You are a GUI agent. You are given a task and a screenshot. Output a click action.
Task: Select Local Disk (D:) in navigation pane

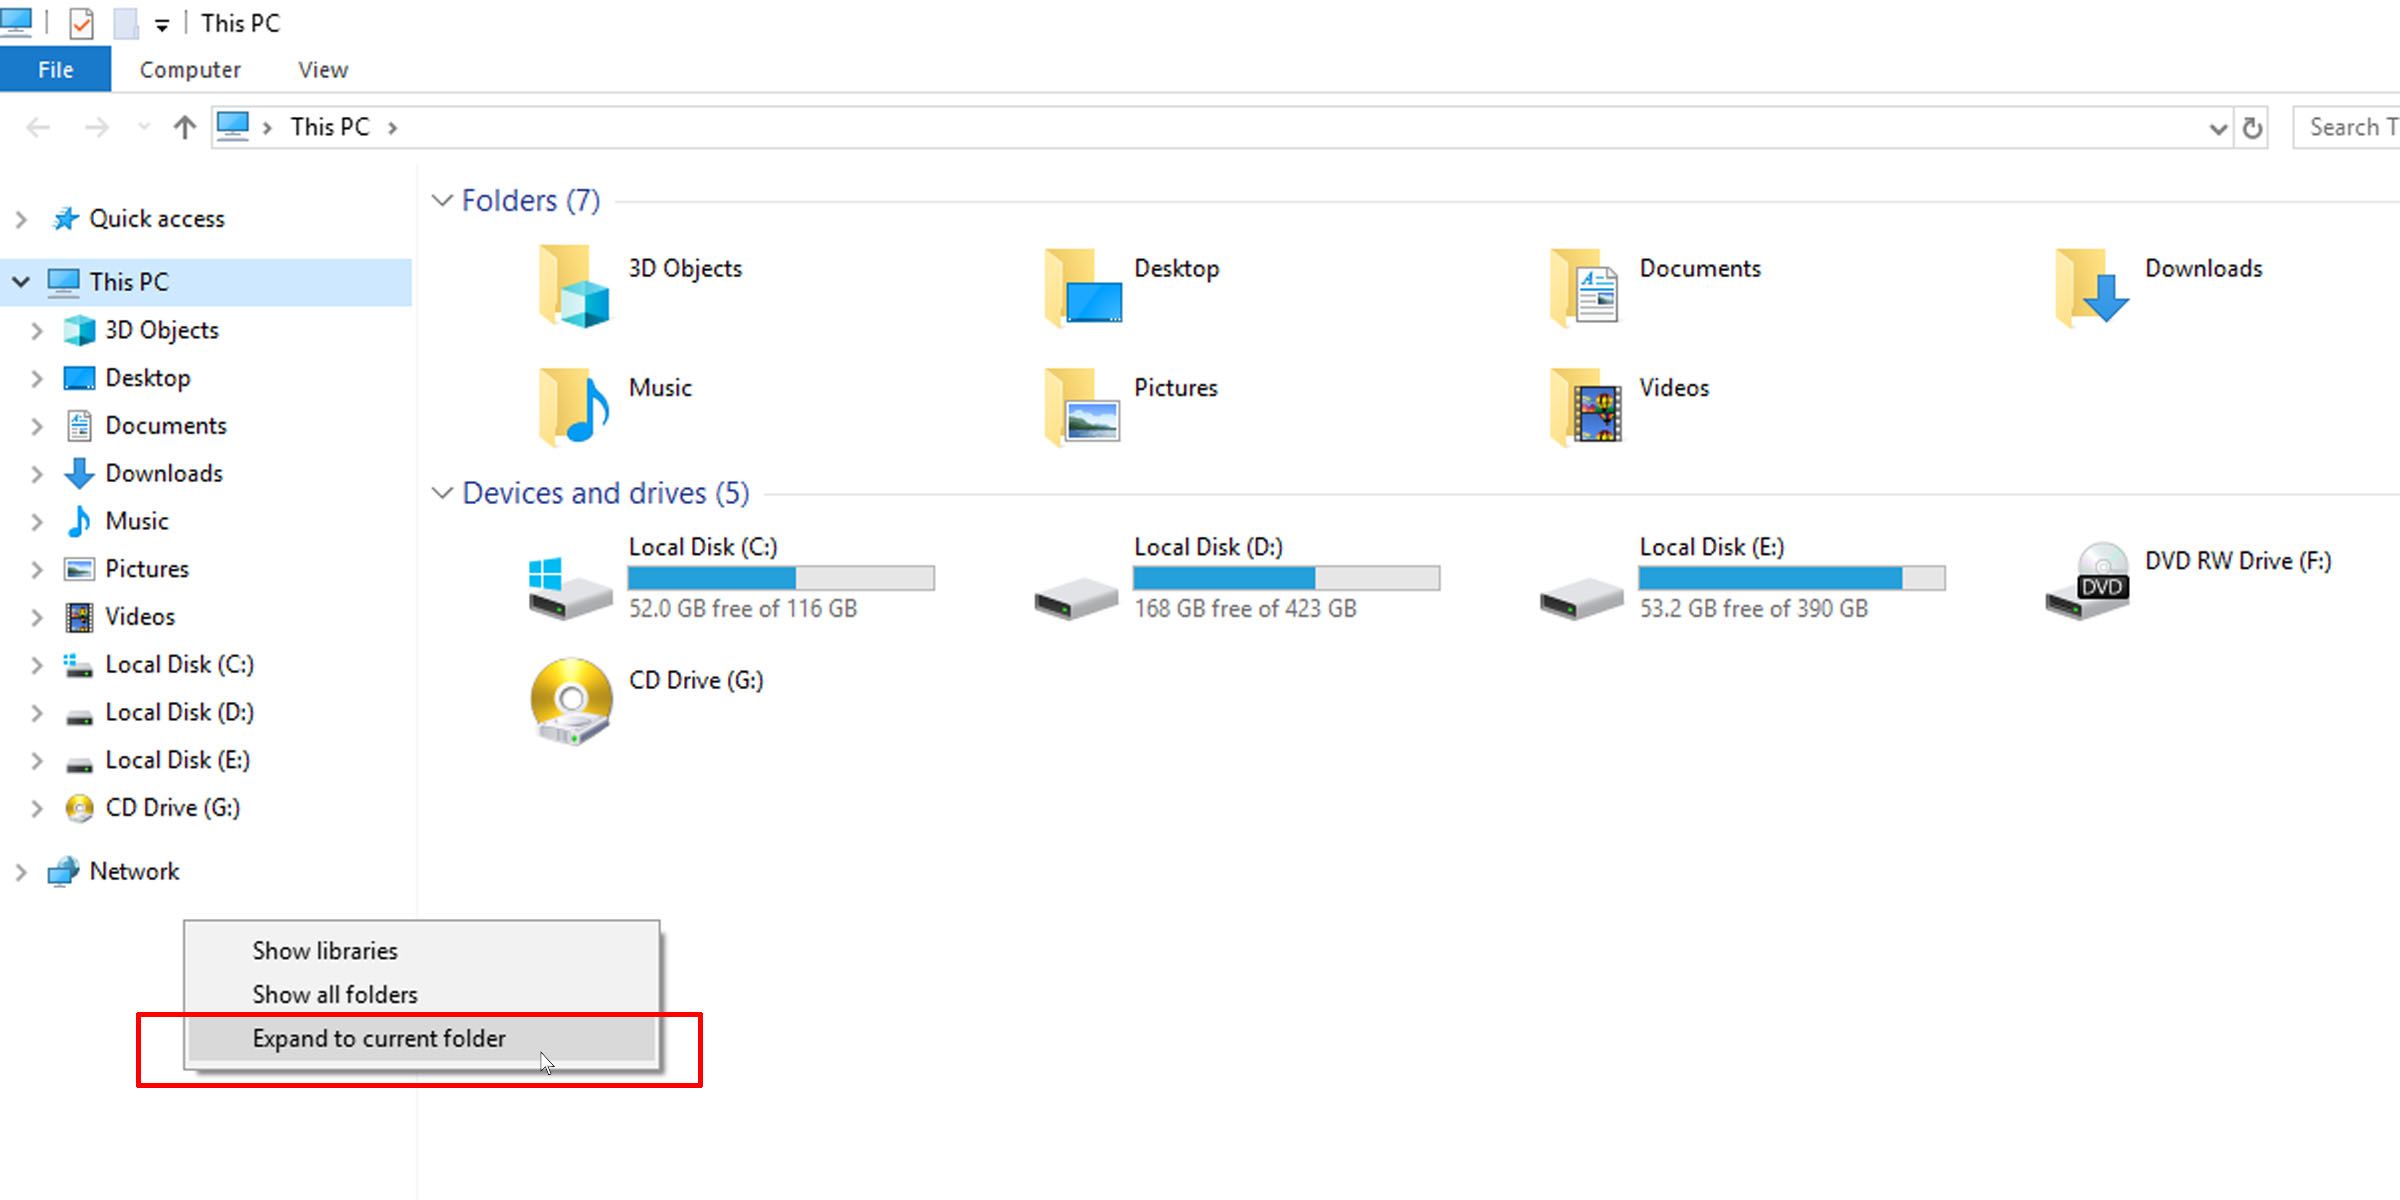pos(180,712)
